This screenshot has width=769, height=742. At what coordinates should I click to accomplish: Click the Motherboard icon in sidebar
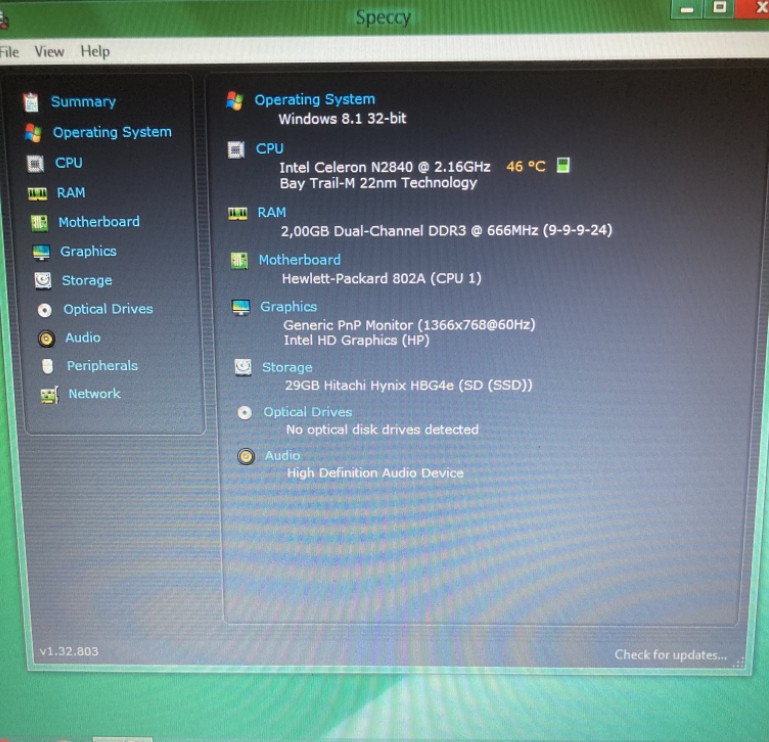[x=39, y=223]
